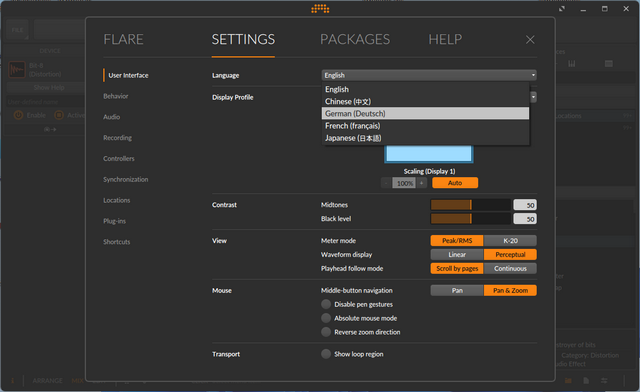Open the Audio settings section
This screenshot has width=640, height=392.
[111, 117]
